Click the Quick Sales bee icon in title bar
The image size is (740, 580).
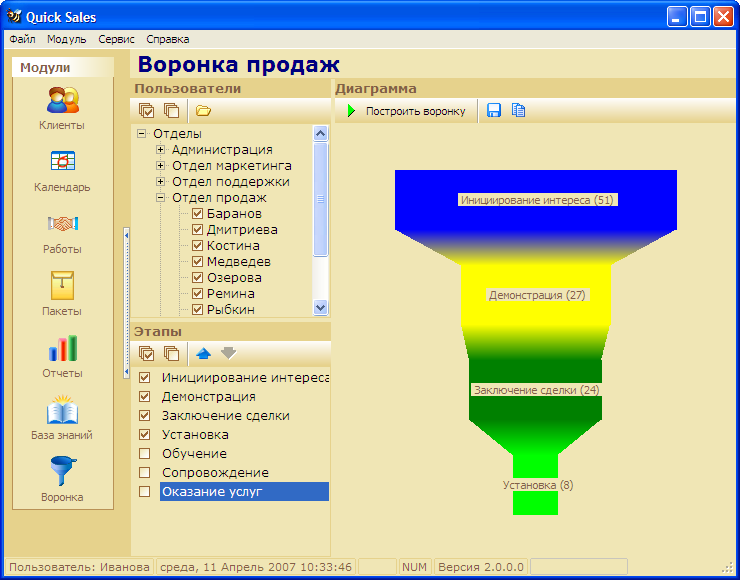tap(14, 17)
